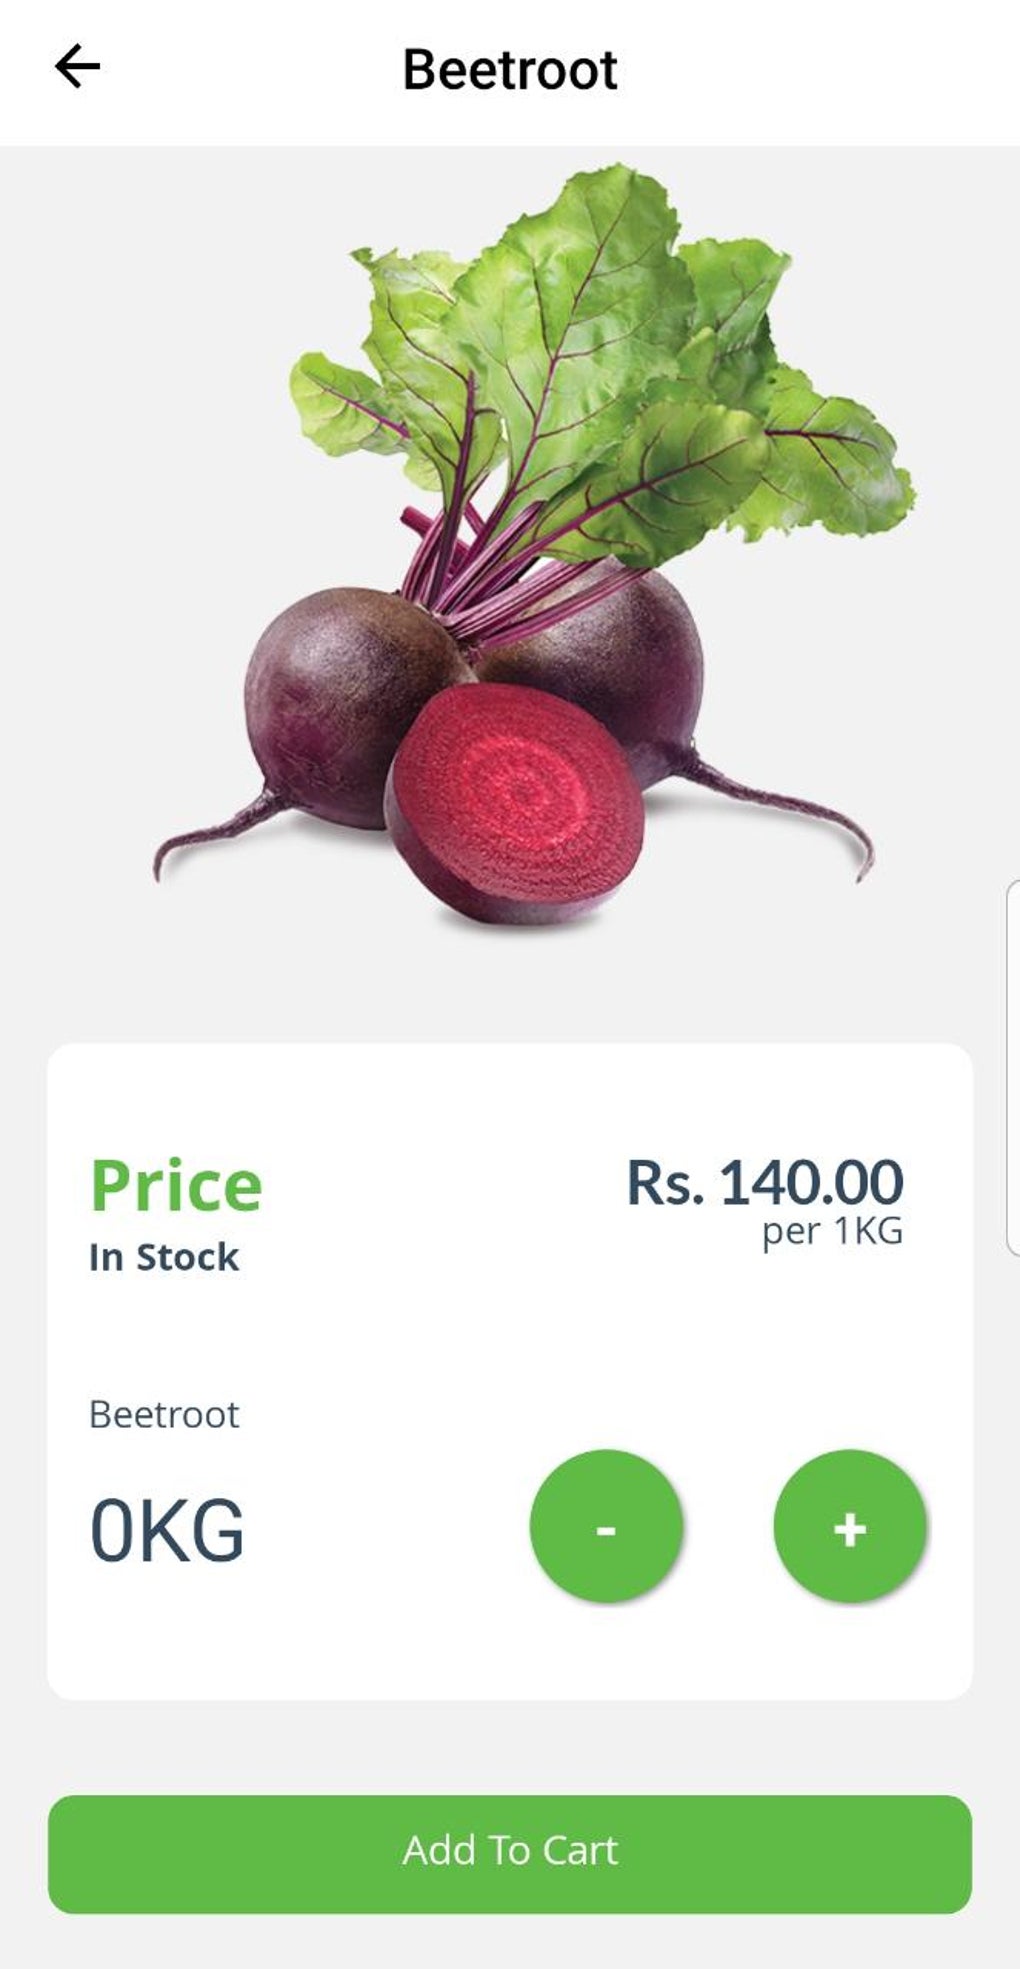
Task: Increase quantity with the plus button
Action: (x=850, y=1527)
